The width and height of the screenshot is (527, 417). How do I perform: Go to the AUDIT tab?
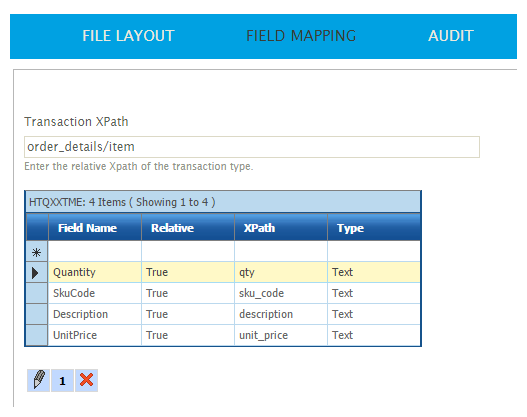coord(451,36)
